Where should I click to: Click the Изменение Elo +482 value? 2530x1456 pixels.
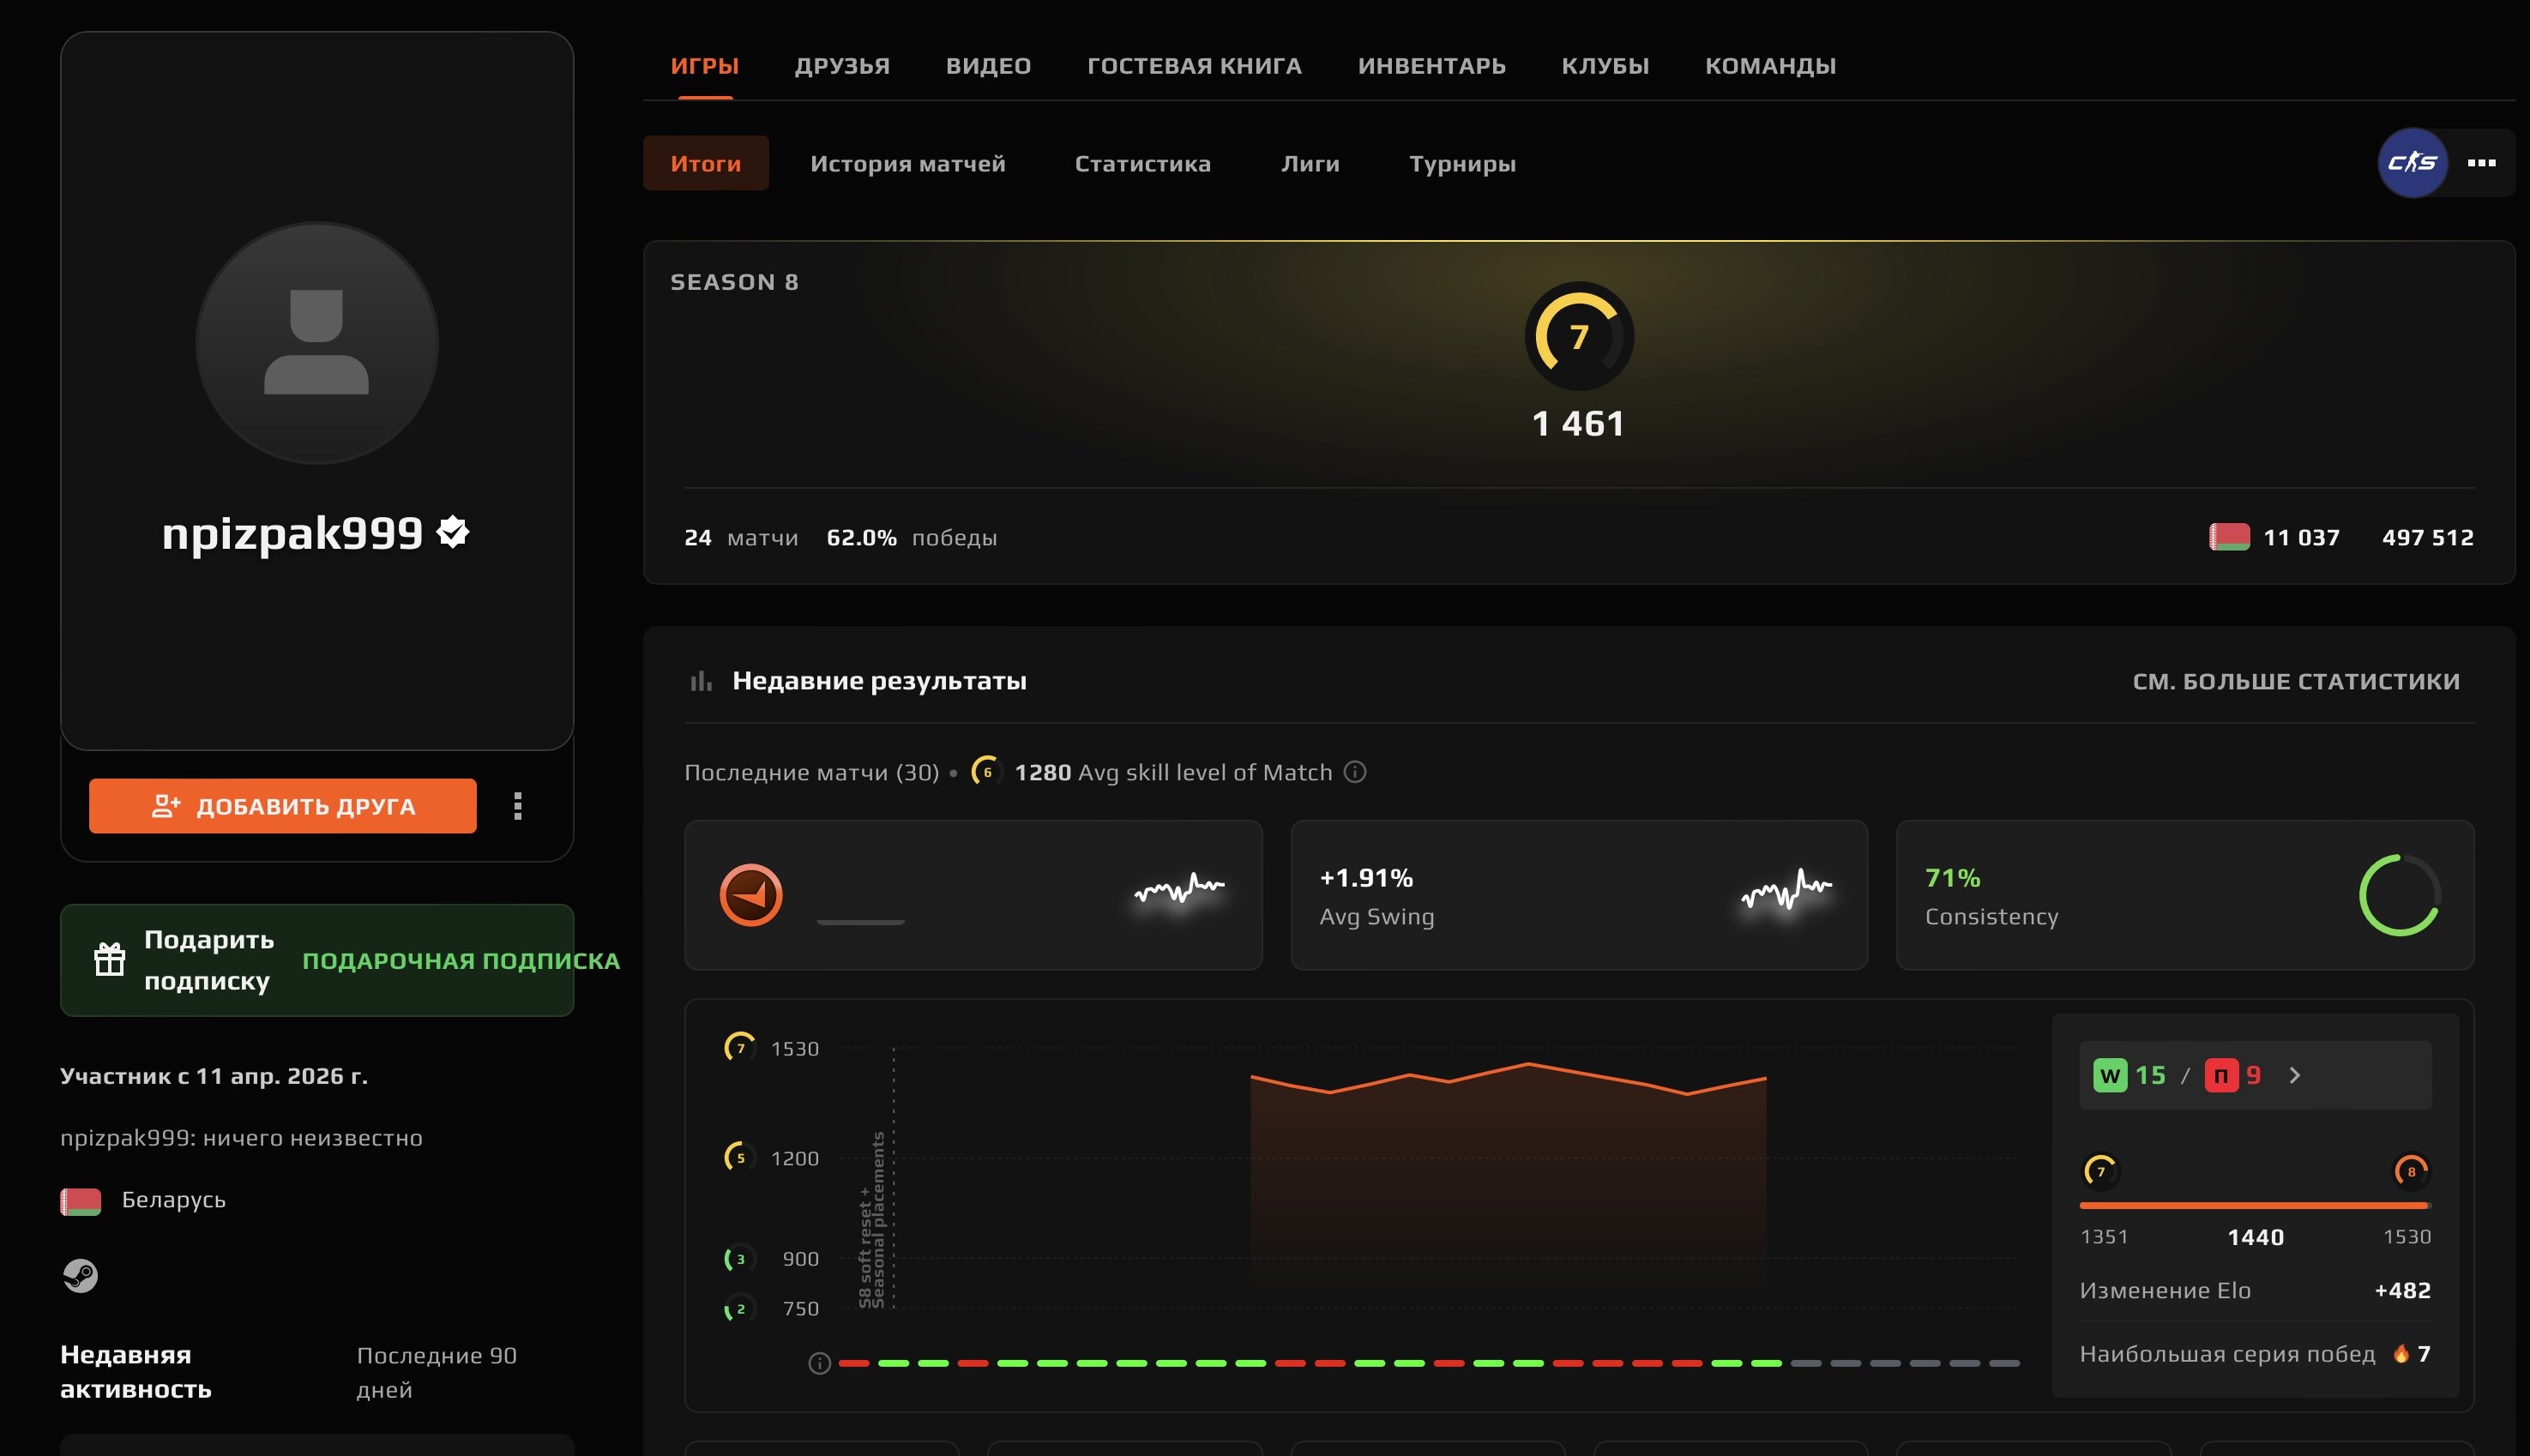pyautogui.click(x=2402, y=1291)
